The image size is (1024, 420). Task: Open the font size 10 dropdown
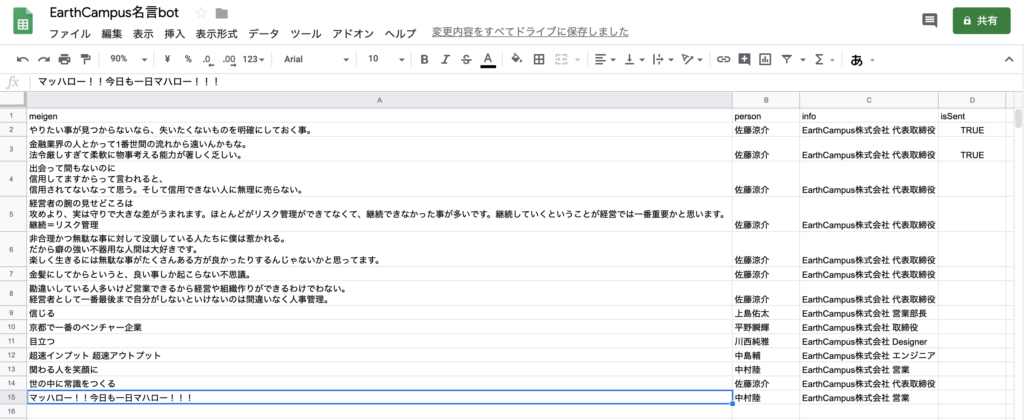[x=387, y=59]
